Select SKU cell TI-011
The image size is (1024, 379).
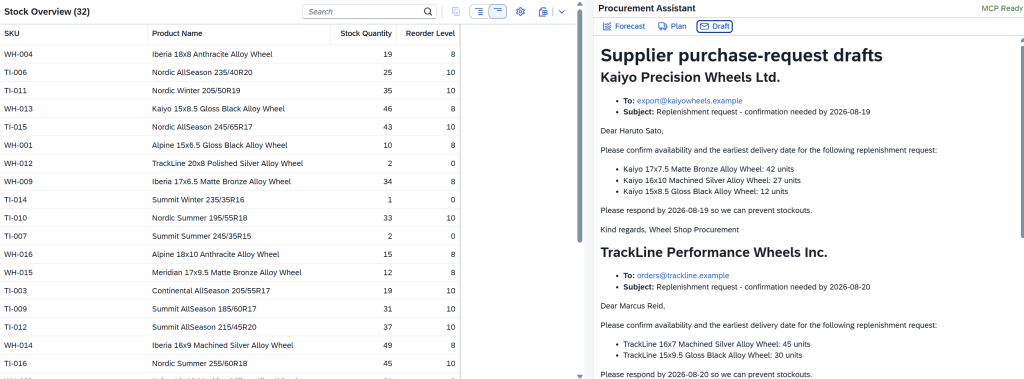tap(15, 91)
